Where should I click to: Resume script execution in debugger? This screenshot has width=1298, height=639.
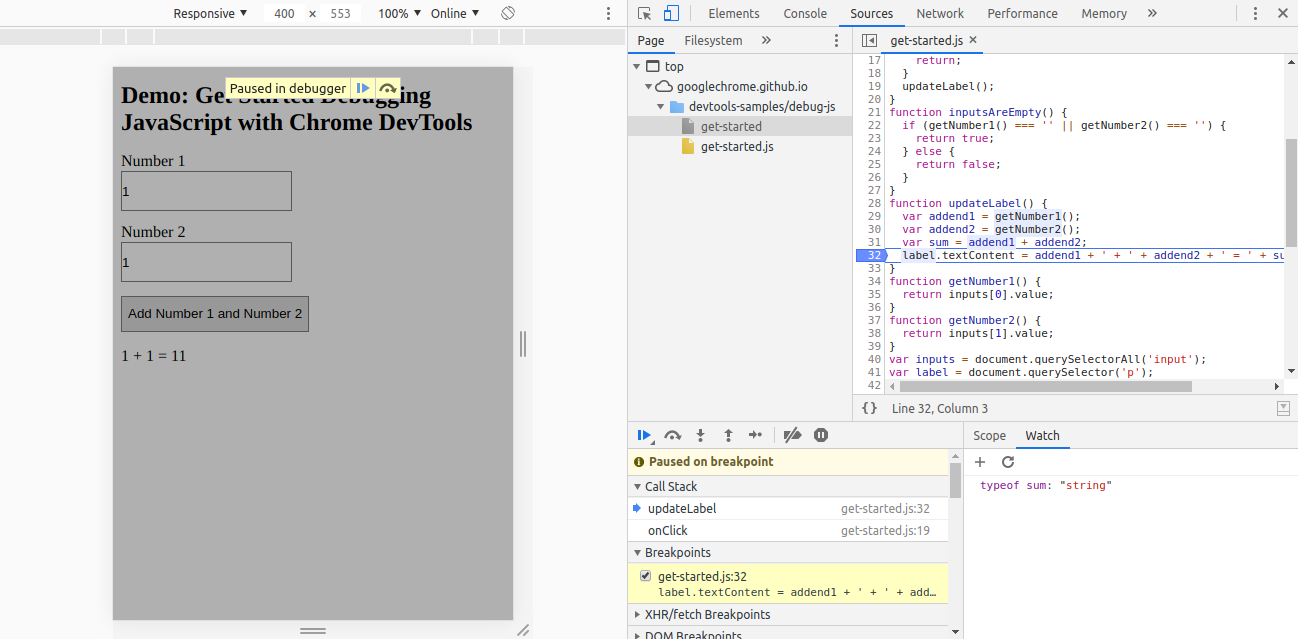click(644, 434)
